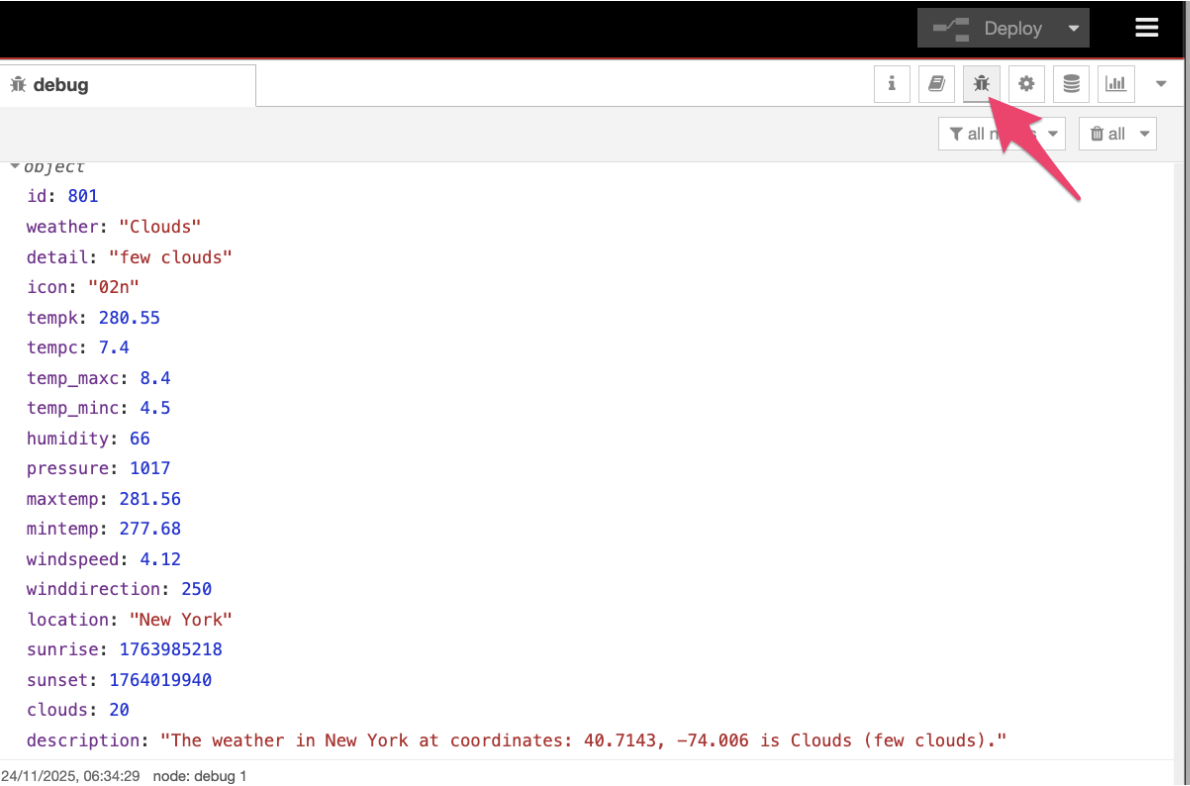This screenshot has height=786, width=1190.
Task: Click the "description" property key
Action: click(83, 740)
